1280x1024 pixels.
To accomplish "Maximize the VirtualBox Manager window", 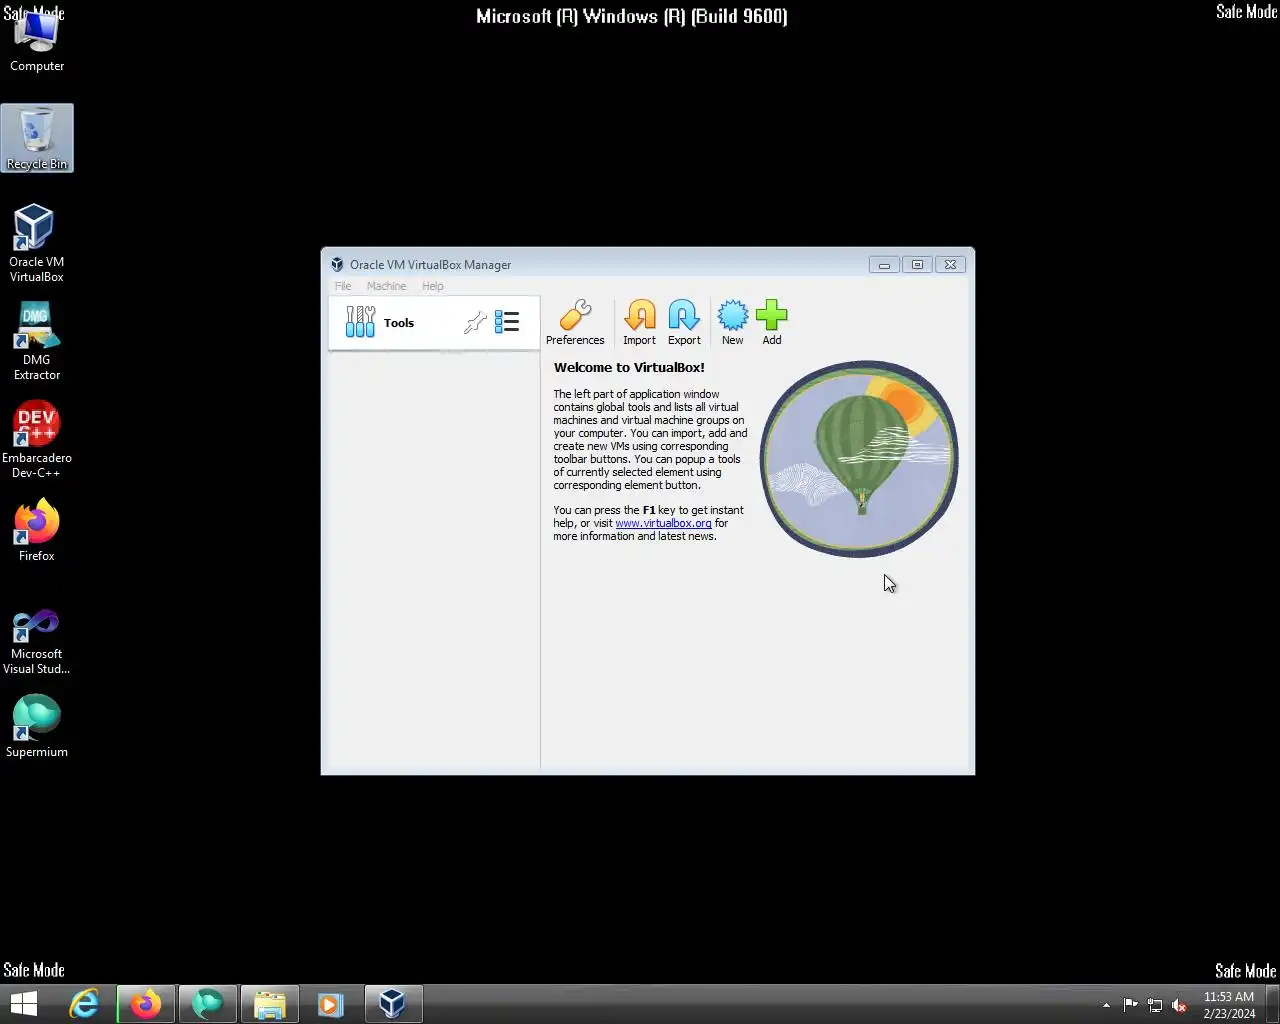I will (917, 265).
